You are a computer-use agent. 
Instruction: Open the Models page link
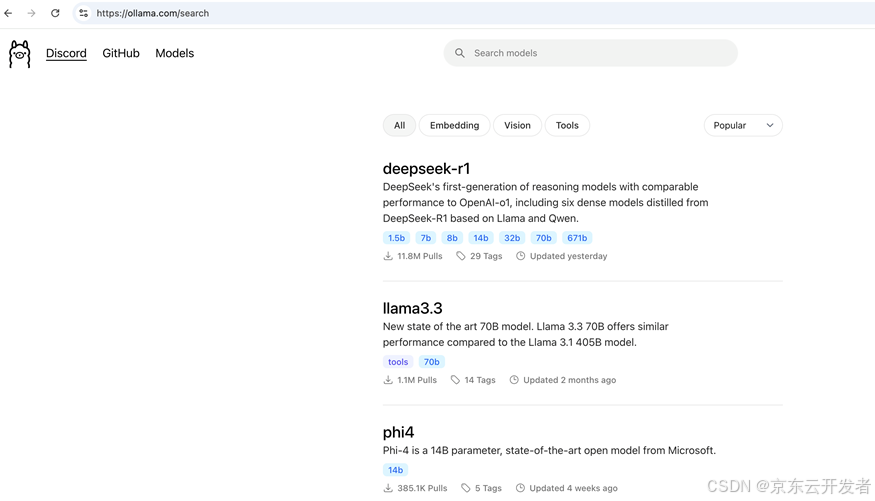pyautogui.click(x=175, y=53)
